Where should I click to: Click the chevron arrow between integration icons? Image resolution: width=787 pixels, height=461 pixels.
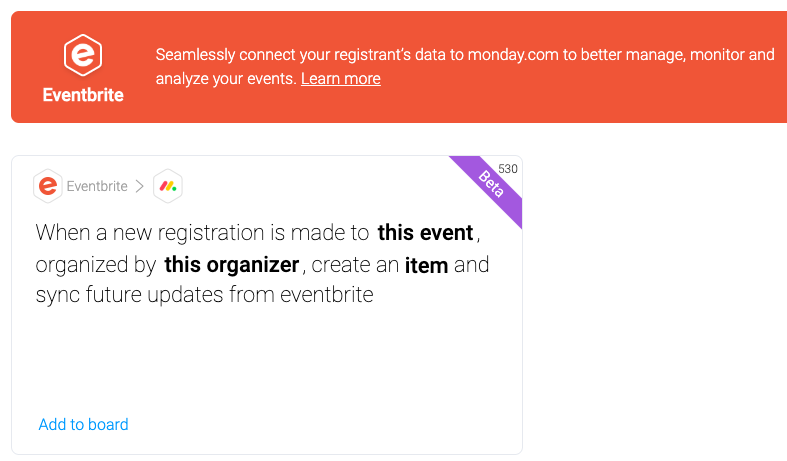point(140,186)
